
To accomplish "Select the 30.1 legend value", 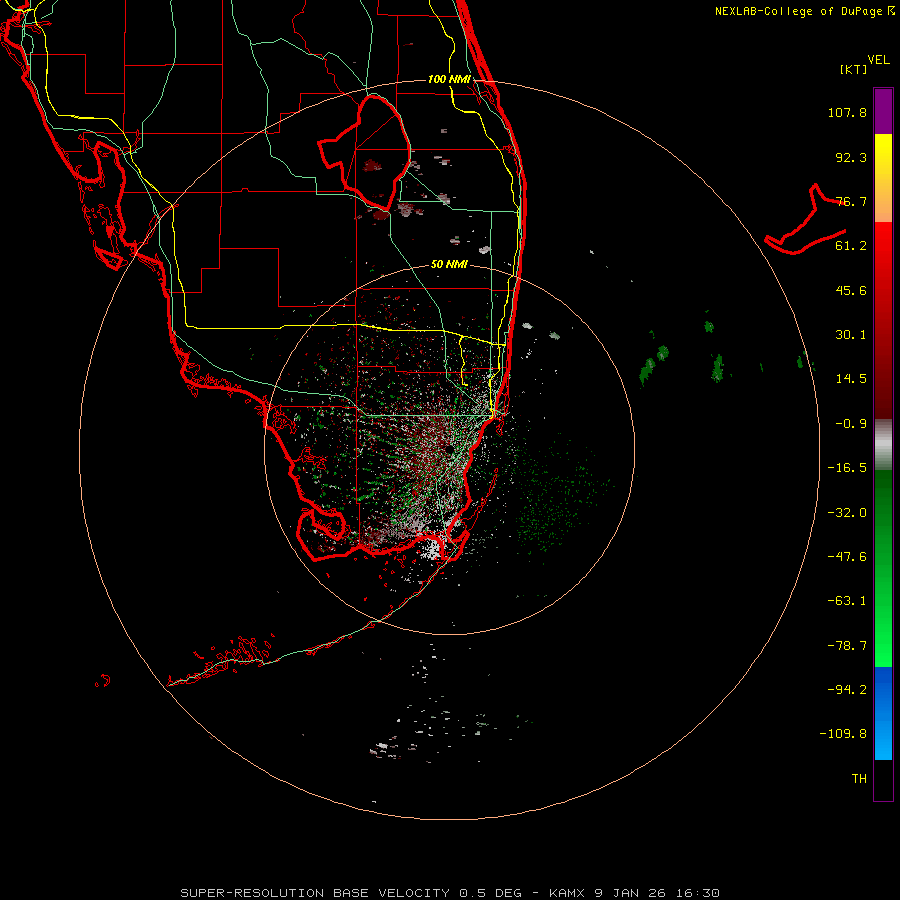I will (851, 335).
